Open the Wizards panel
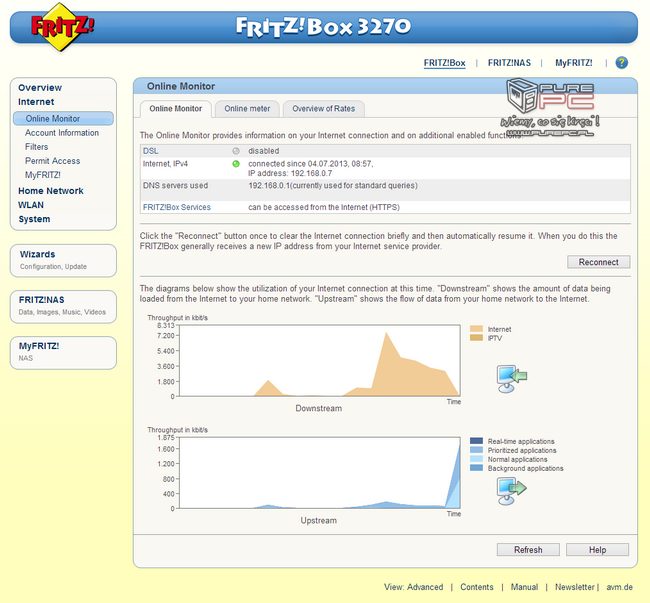Viewport: 650px width, 603px height. pyautogui.click(x=63, y=260)
